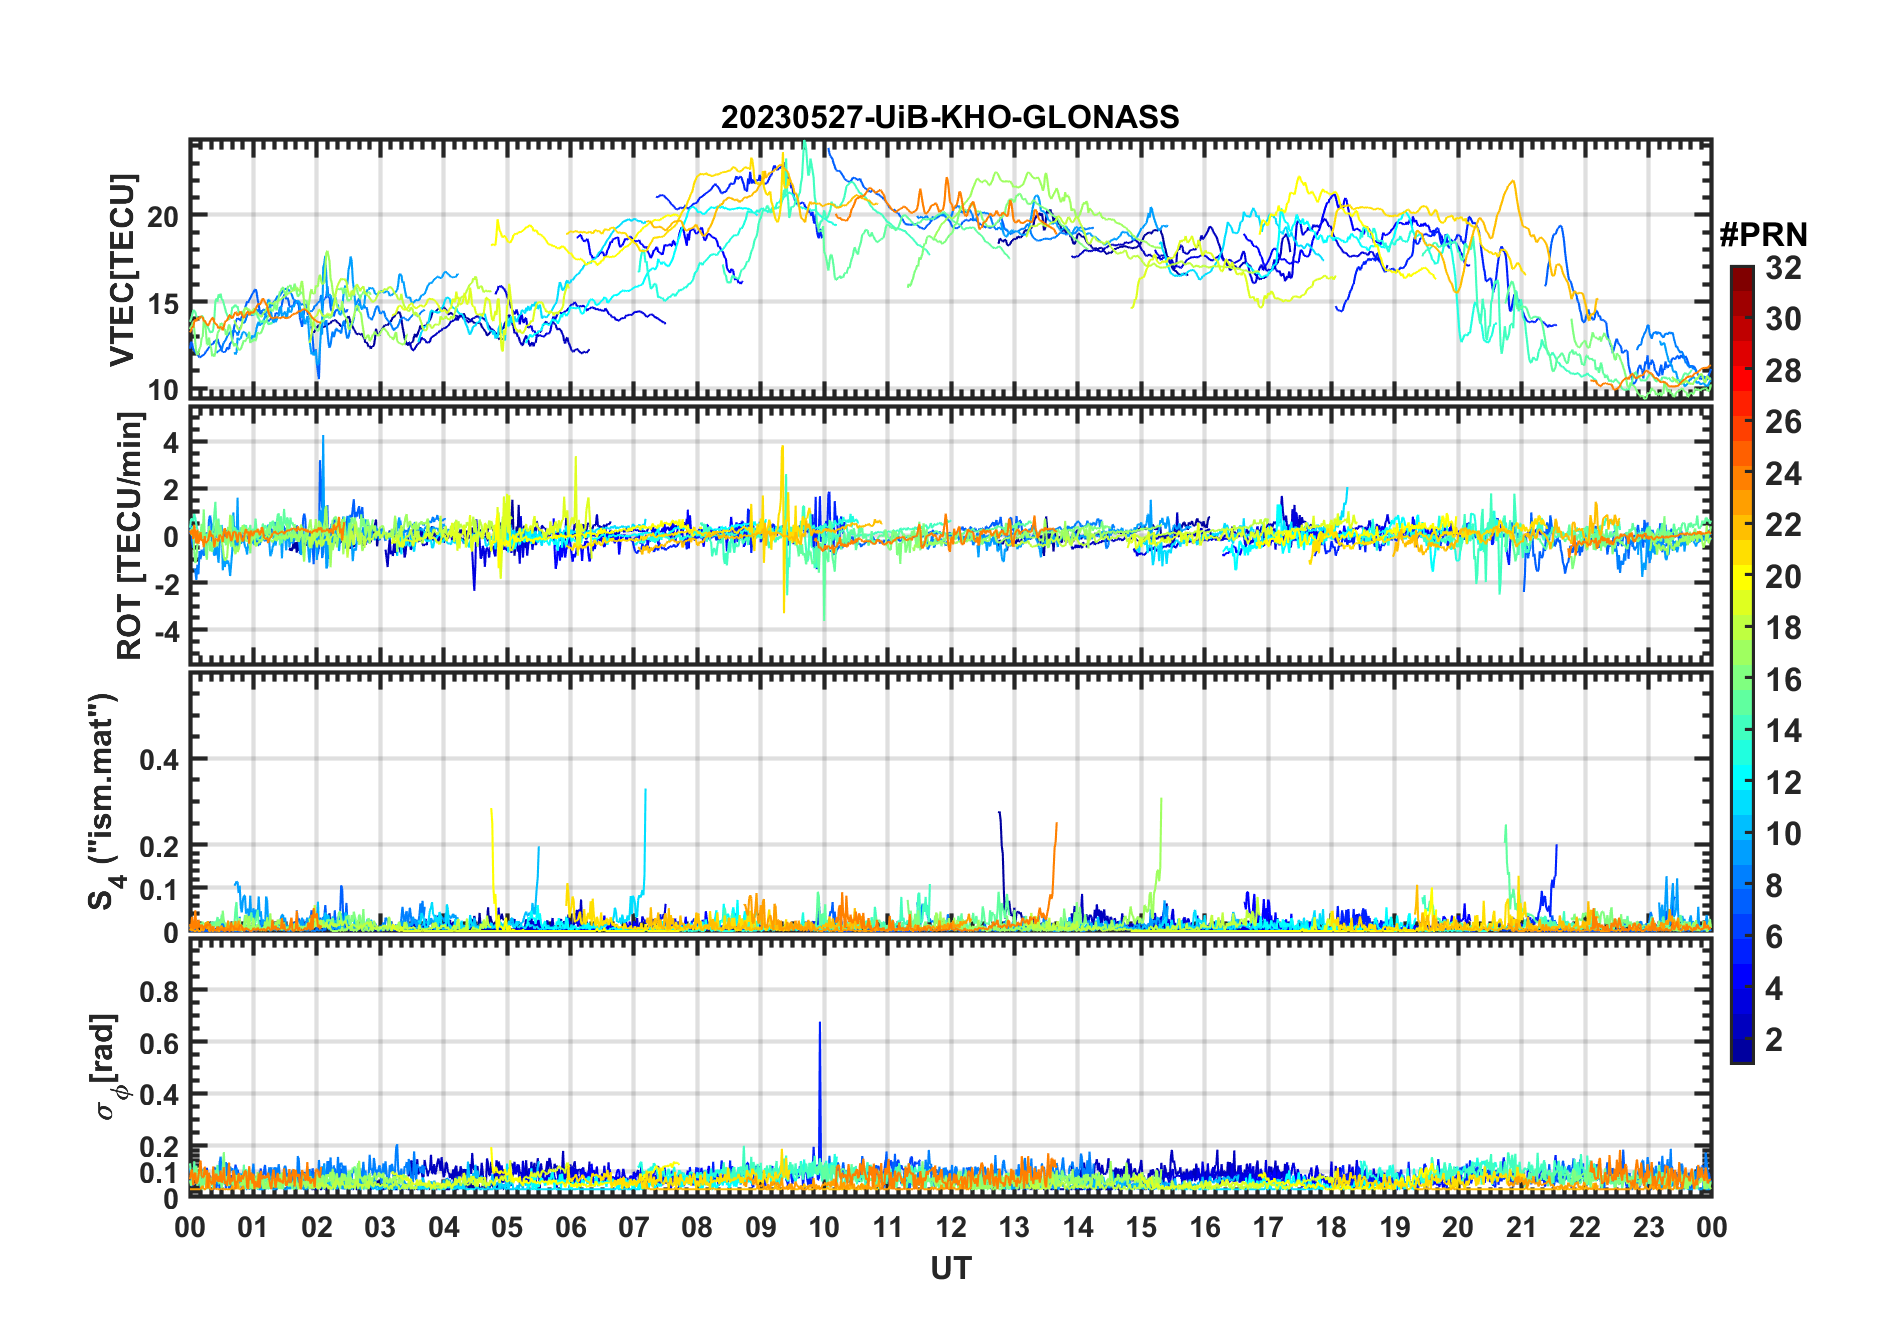Click x-axis tick label 12
This screenshot has height=1330, width=1902.
pos(951,1227)
